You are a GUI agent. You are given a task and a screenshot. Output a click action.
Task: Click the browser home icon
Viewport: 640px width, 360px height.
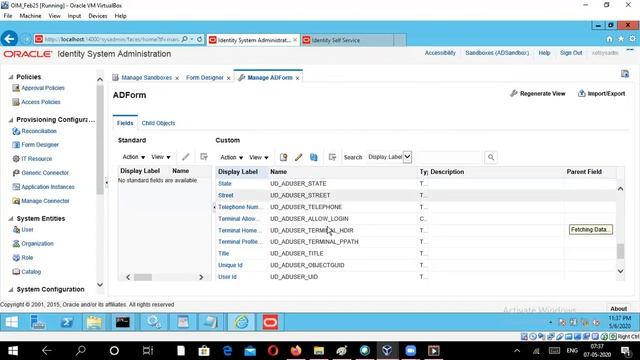coord(609,39)
